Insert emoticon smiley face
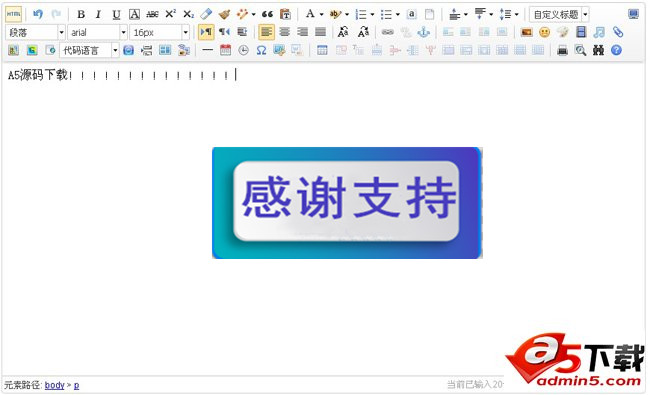The height and width of the screenshot is (395, 650). (544, 32)
